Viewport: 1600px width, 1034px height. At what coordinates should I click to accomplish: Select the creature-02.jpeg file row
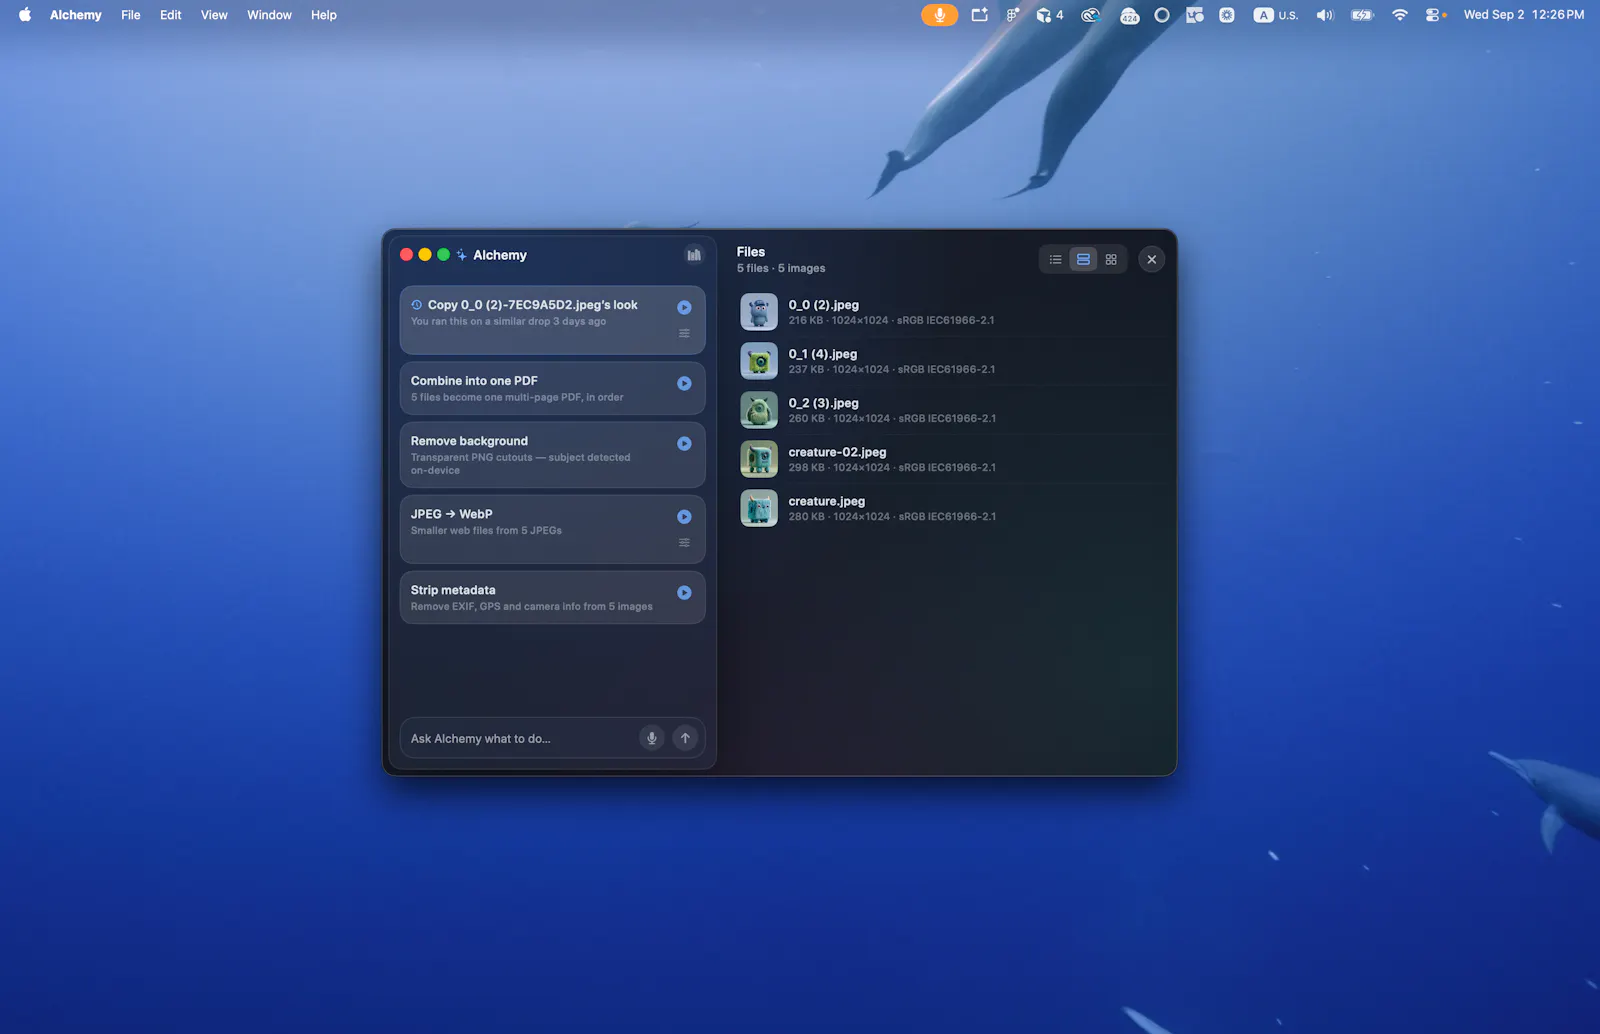point(951,459)
